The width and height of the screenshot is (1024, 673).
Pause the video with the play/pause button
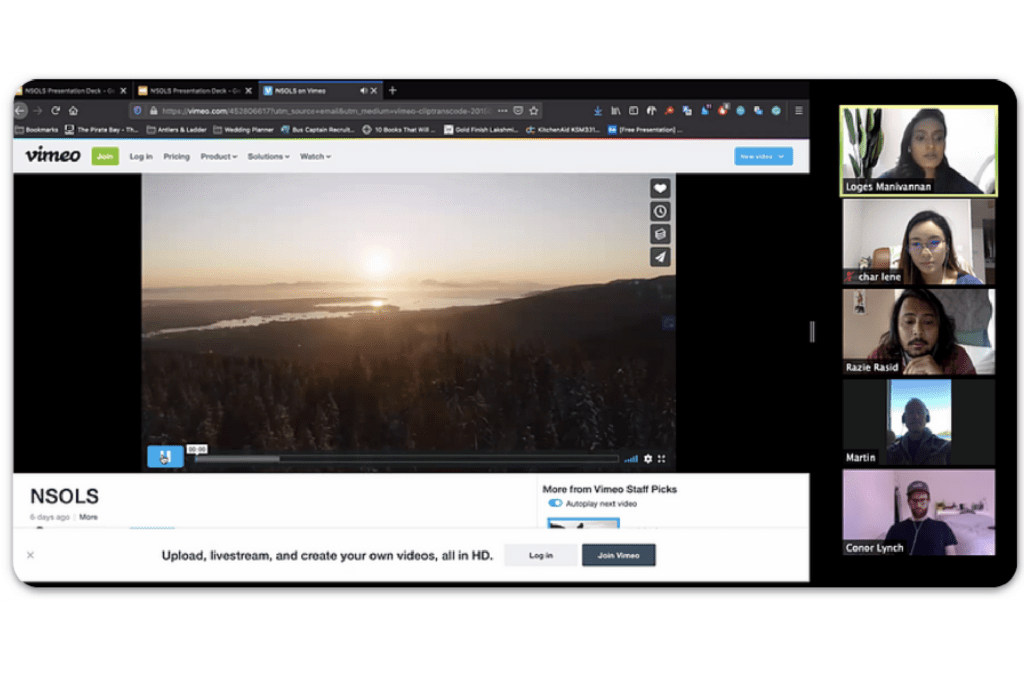165,457
